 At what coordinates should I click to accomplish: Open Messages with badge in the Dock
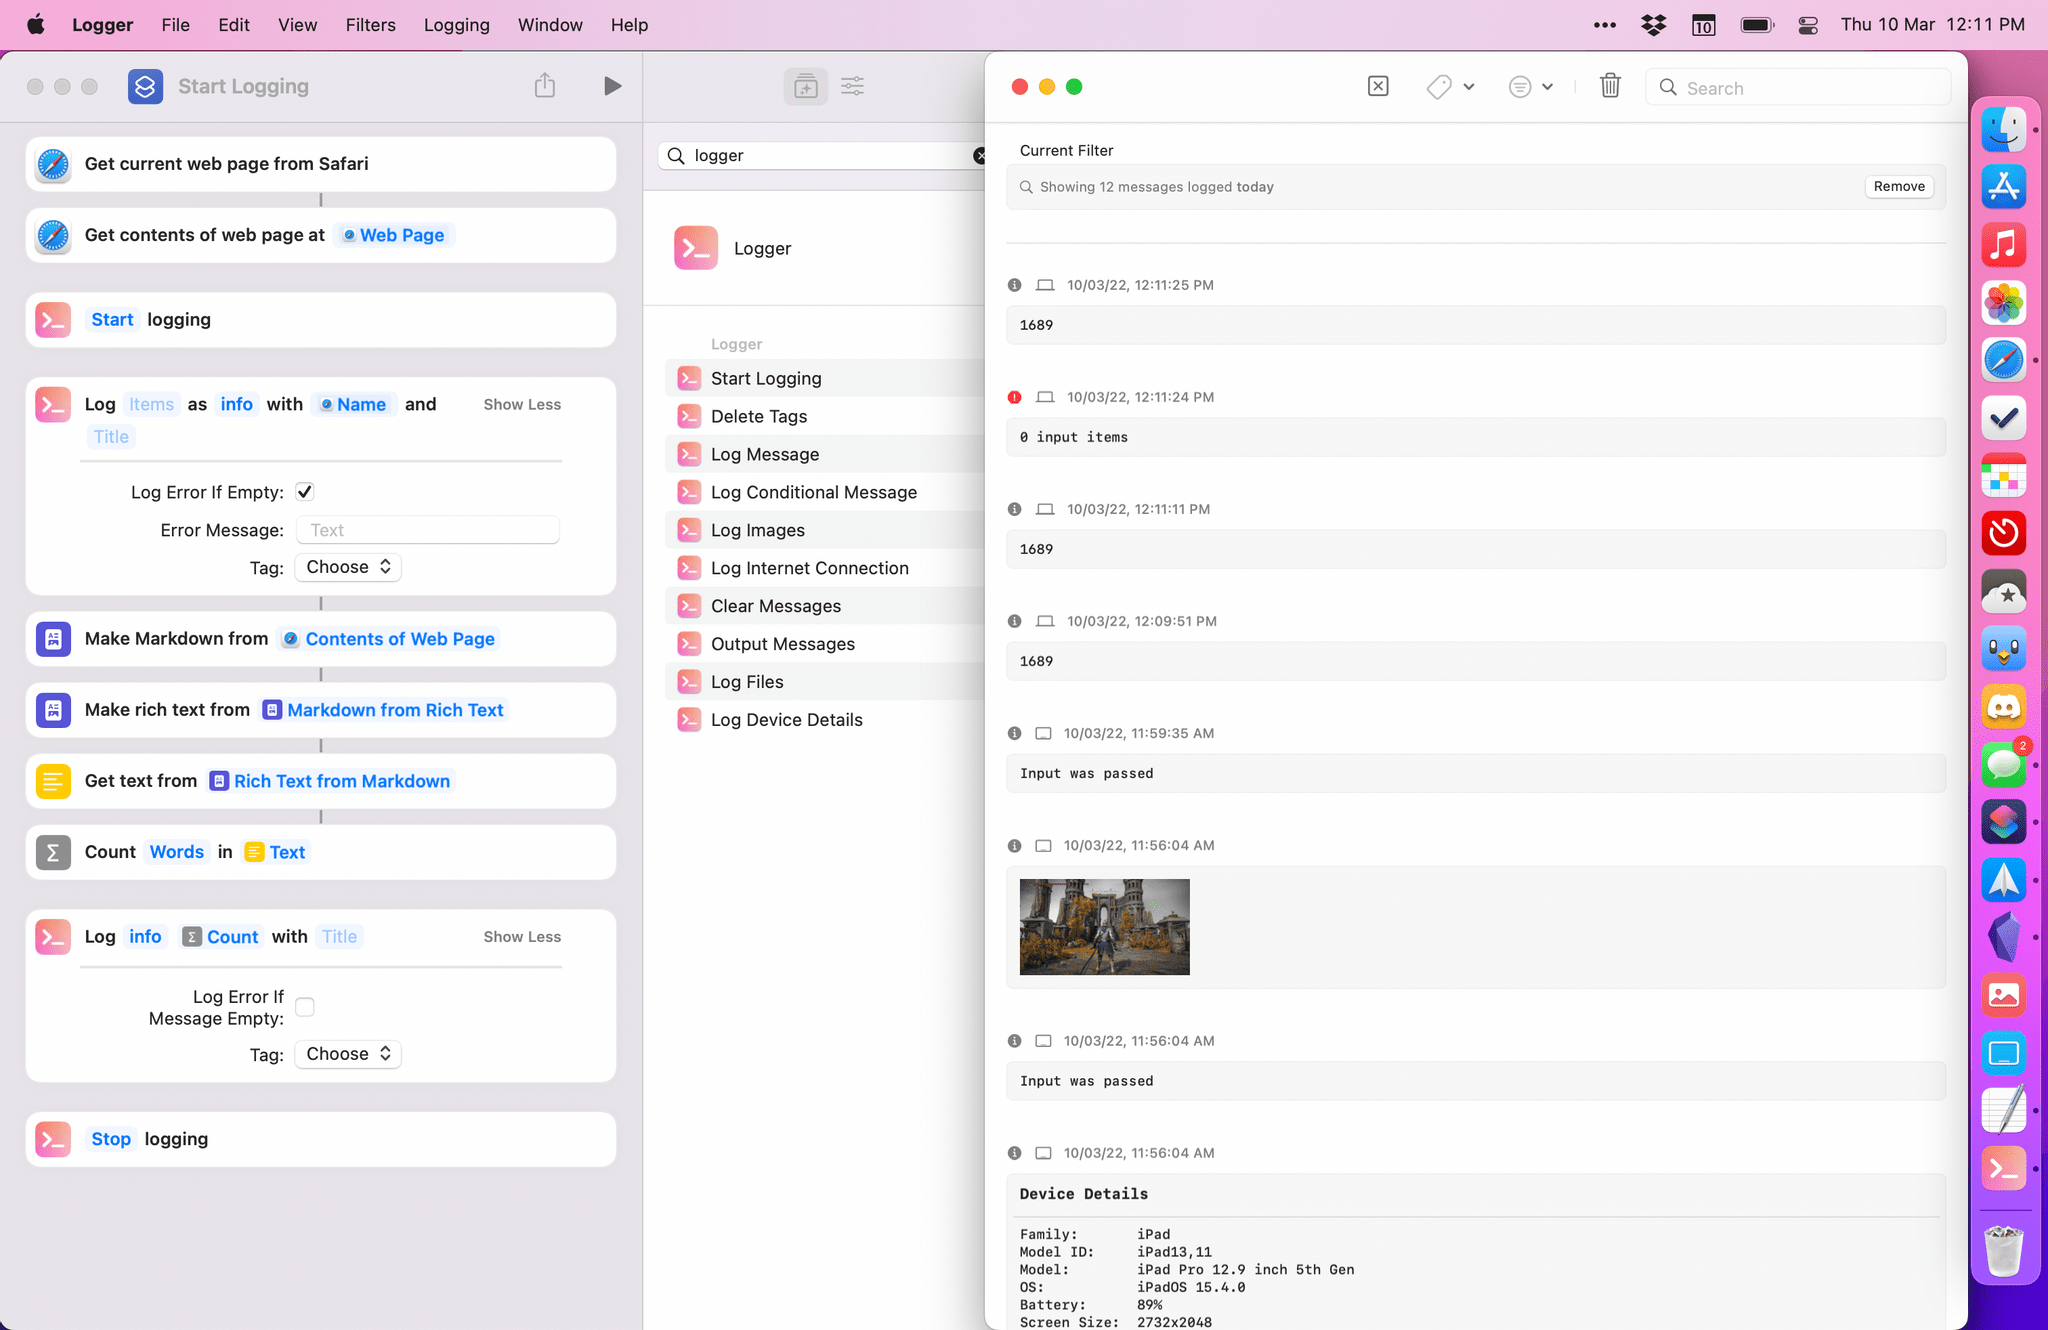point(2004,765)
